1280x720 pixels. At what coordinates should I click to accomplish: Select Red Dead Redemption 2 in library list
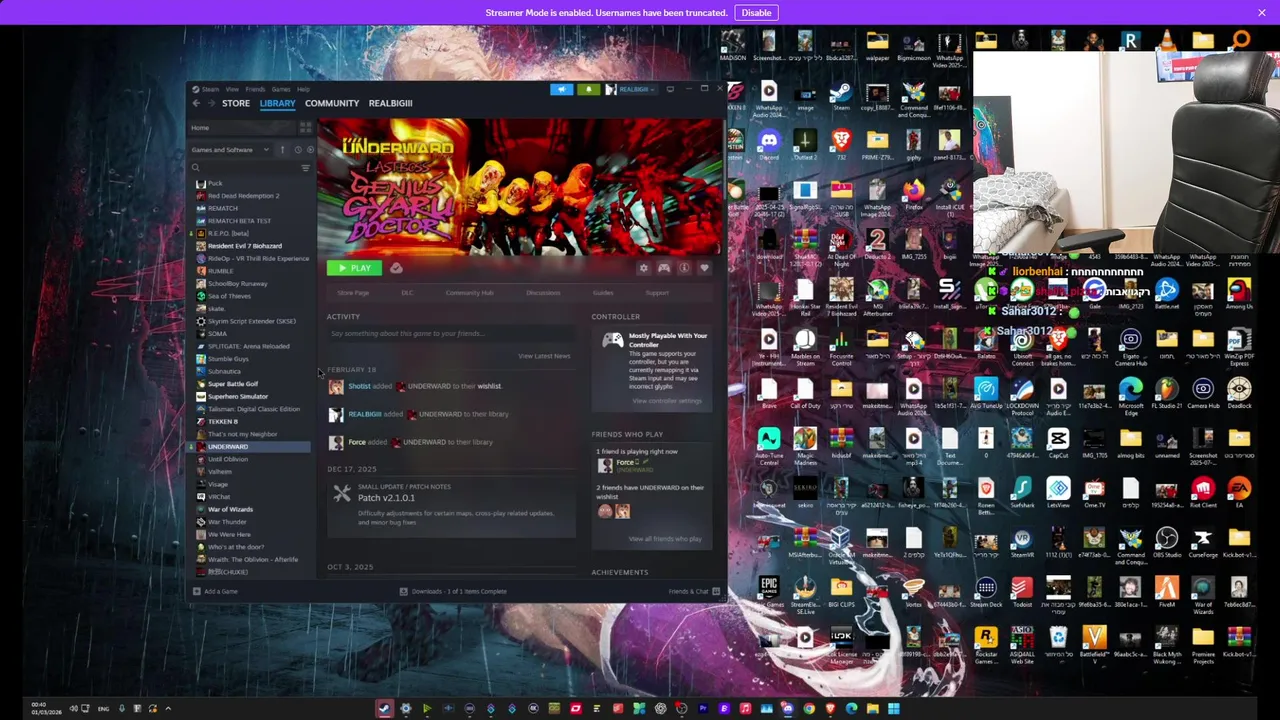(243, 196)
